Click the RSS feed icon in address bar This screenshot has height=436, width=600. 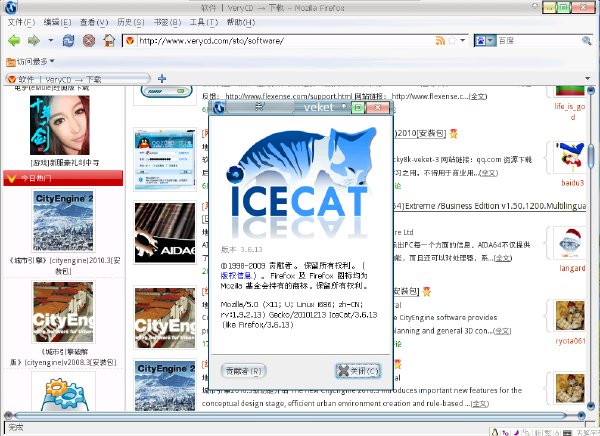(440, 41)
